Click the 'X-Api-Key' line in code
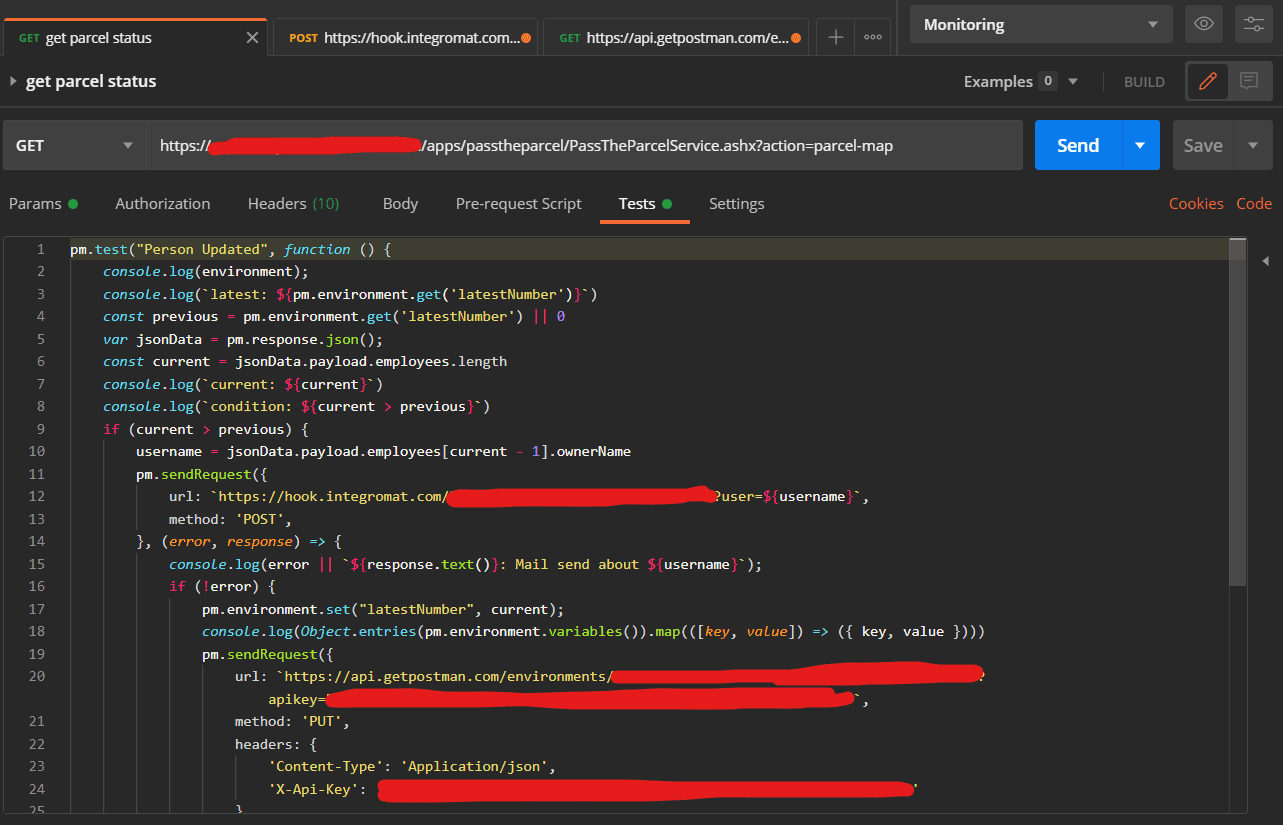 coord(592,789)
